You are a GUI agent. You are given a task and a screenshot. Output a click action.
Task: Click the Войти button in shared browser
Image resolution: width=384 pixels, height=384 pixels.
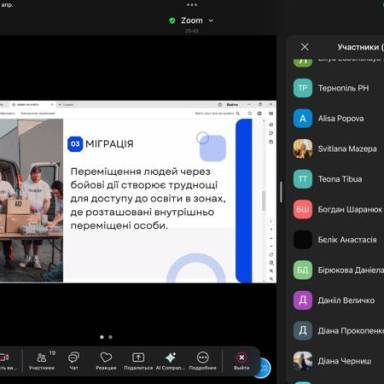click(x=232, y=105)
